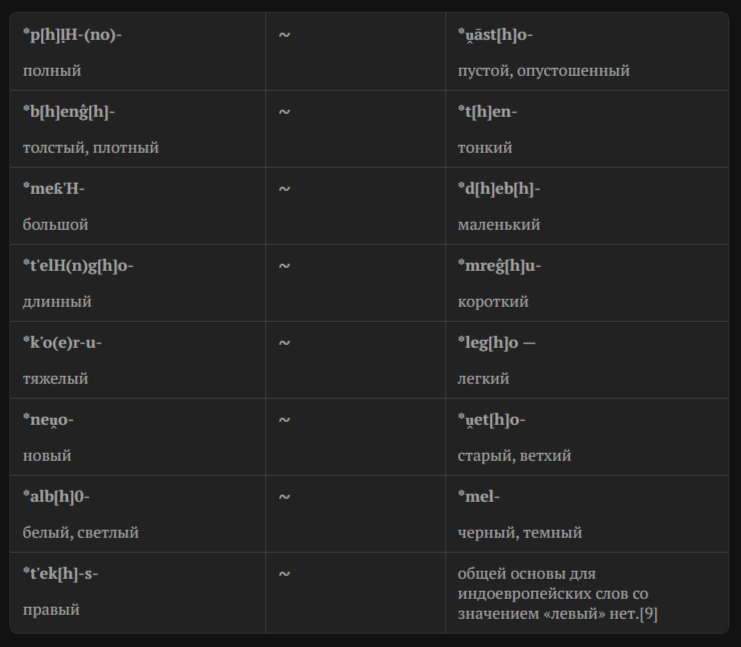Click the word «длинный»
Image resolution: width=741 pixels, height=647 pixels.
[x=57, y=302]
